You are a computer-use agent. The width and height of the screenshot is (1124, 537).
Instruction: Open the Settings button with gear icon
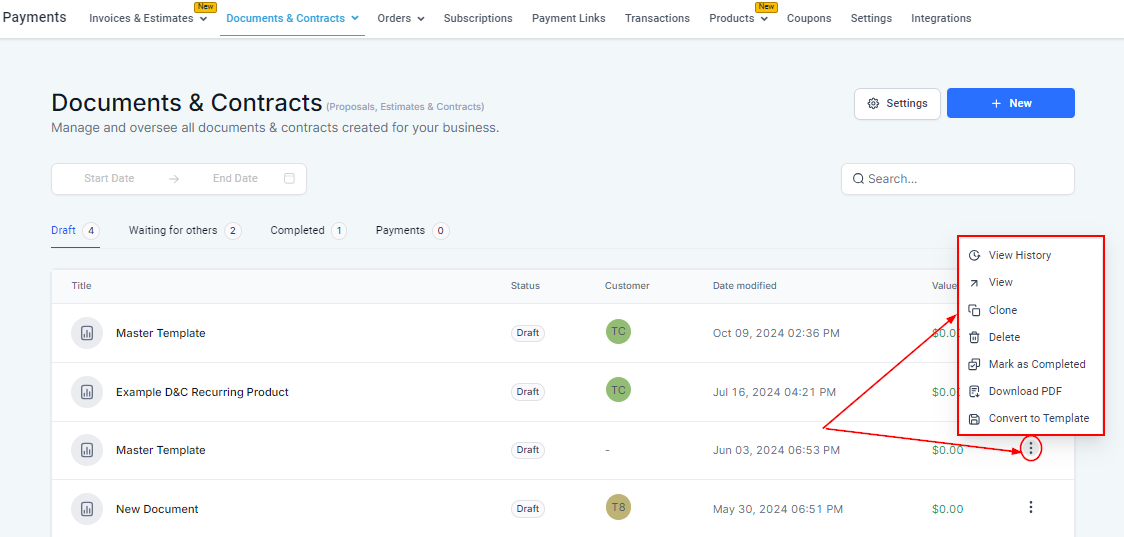897,103
